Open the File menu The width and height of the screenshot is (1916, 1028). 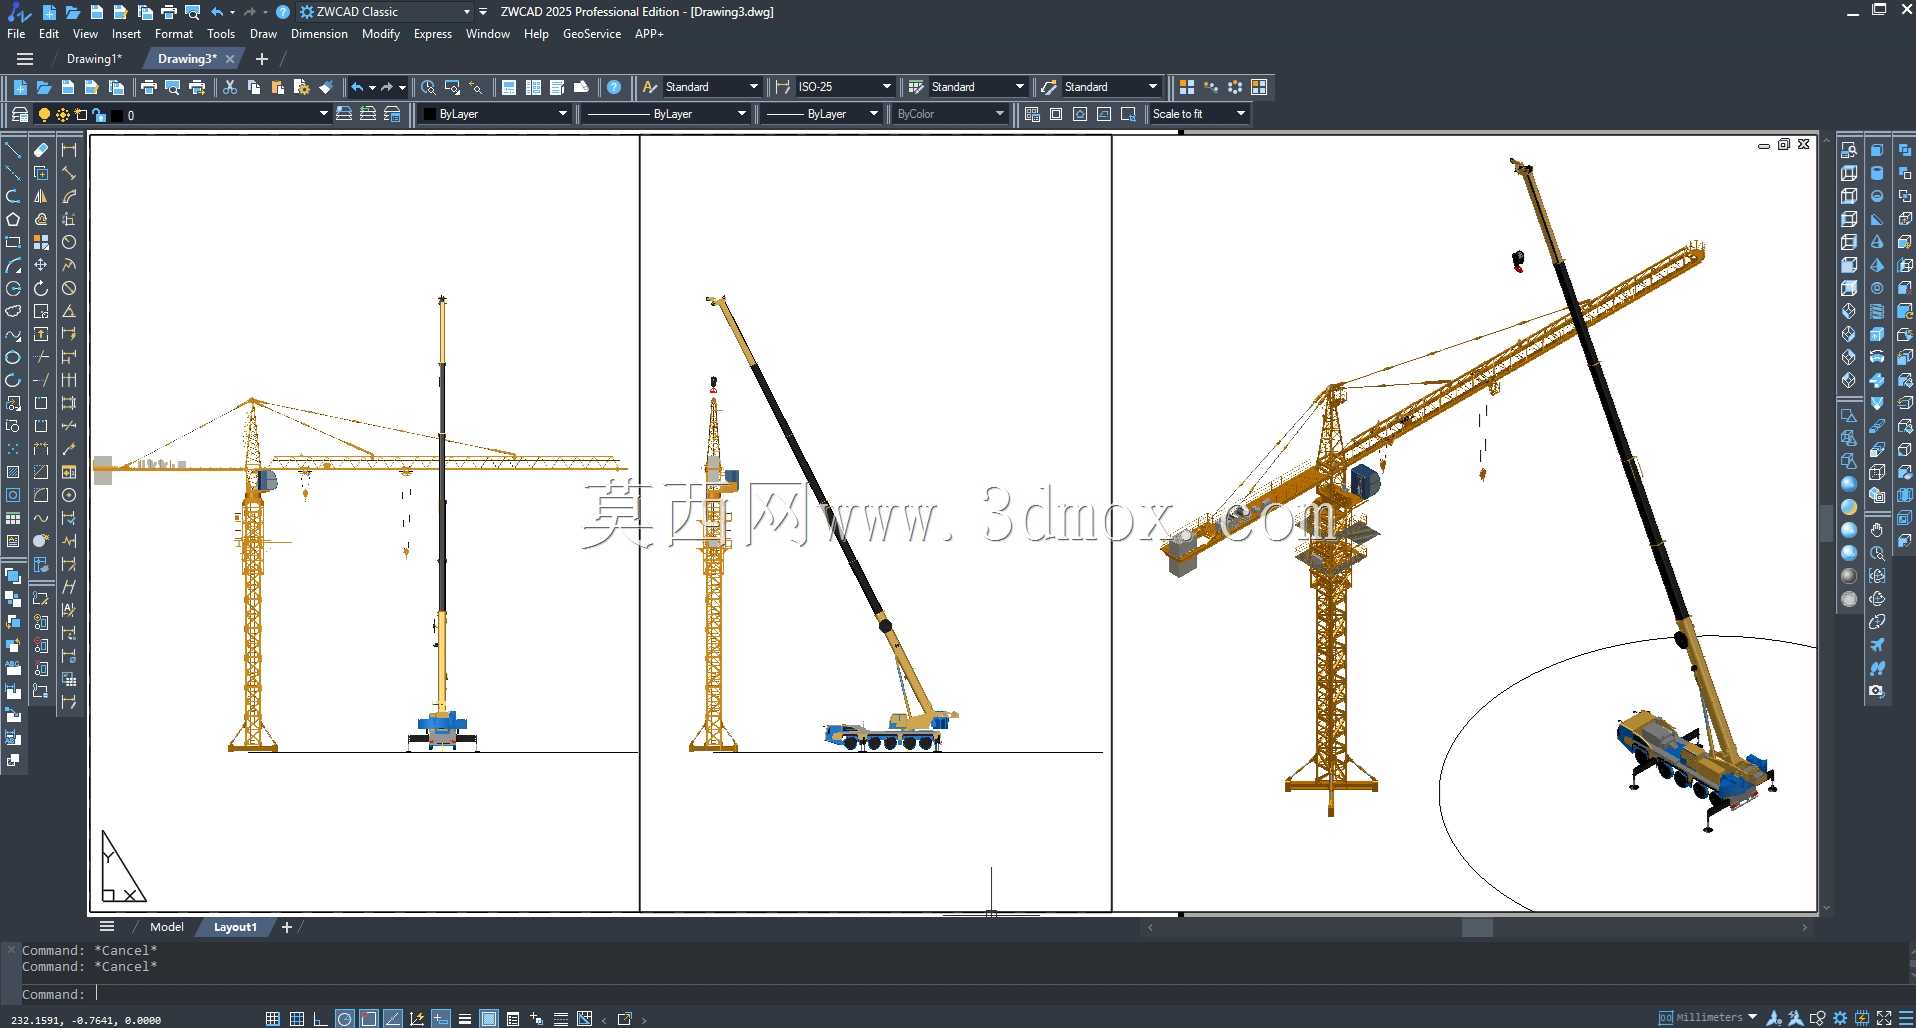(x=16, y=34)
